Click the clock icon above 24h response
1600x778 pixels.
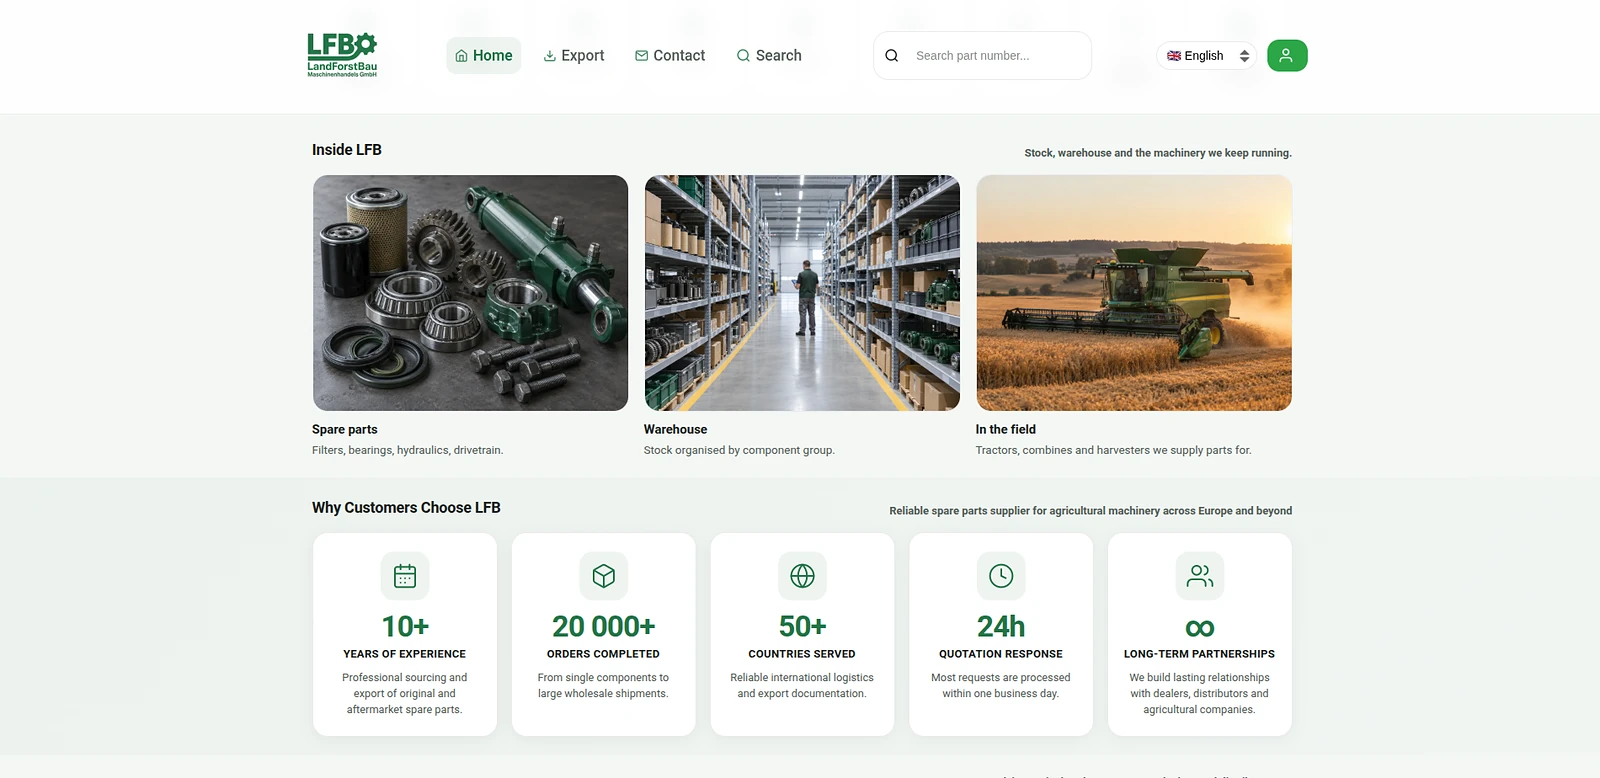coord(1001,576)
